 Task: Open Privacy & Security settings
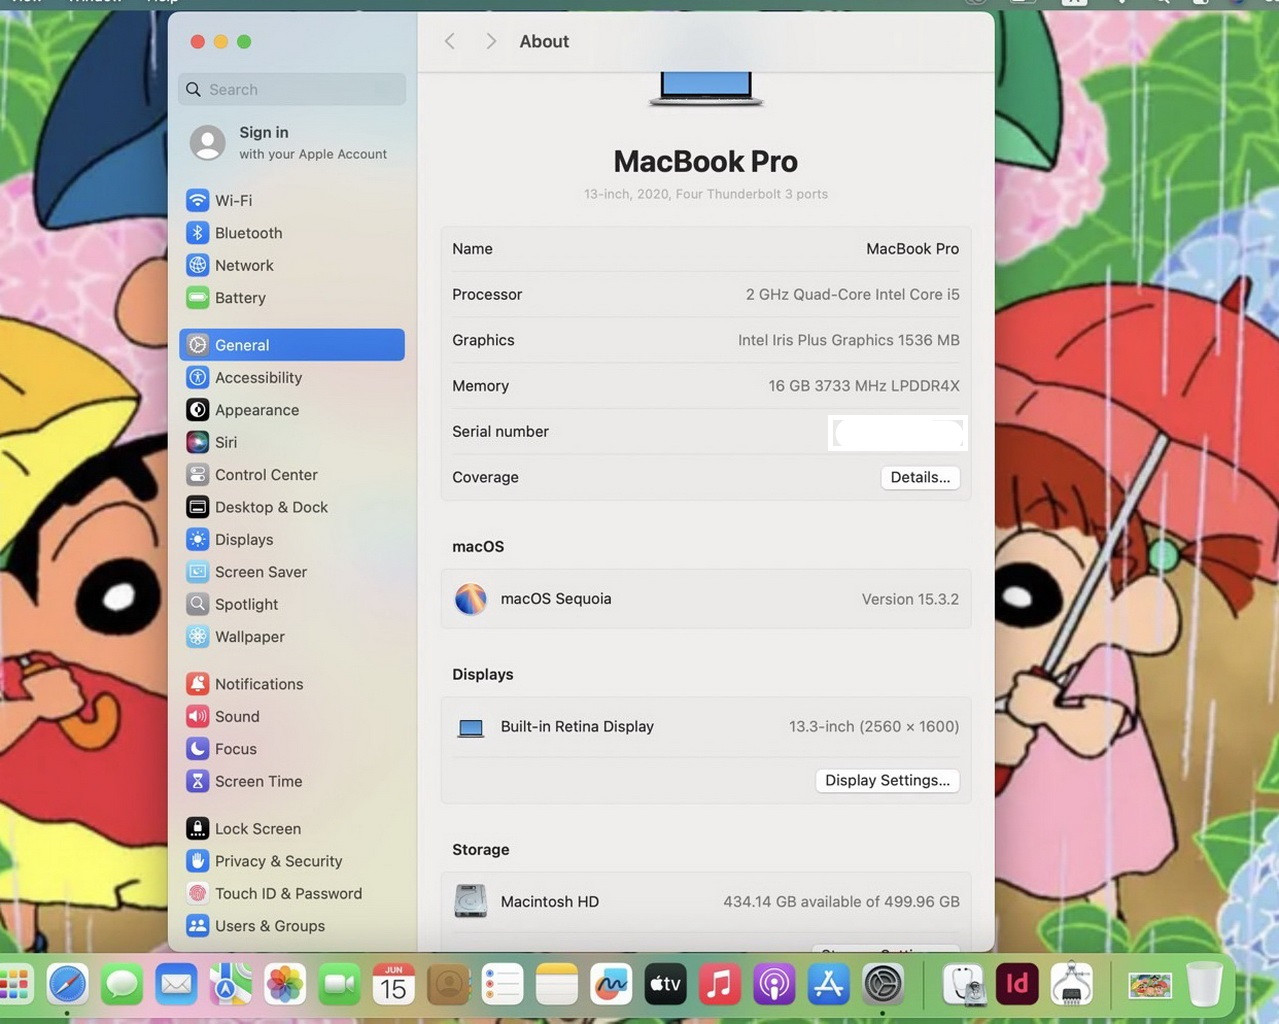point(292,861)
